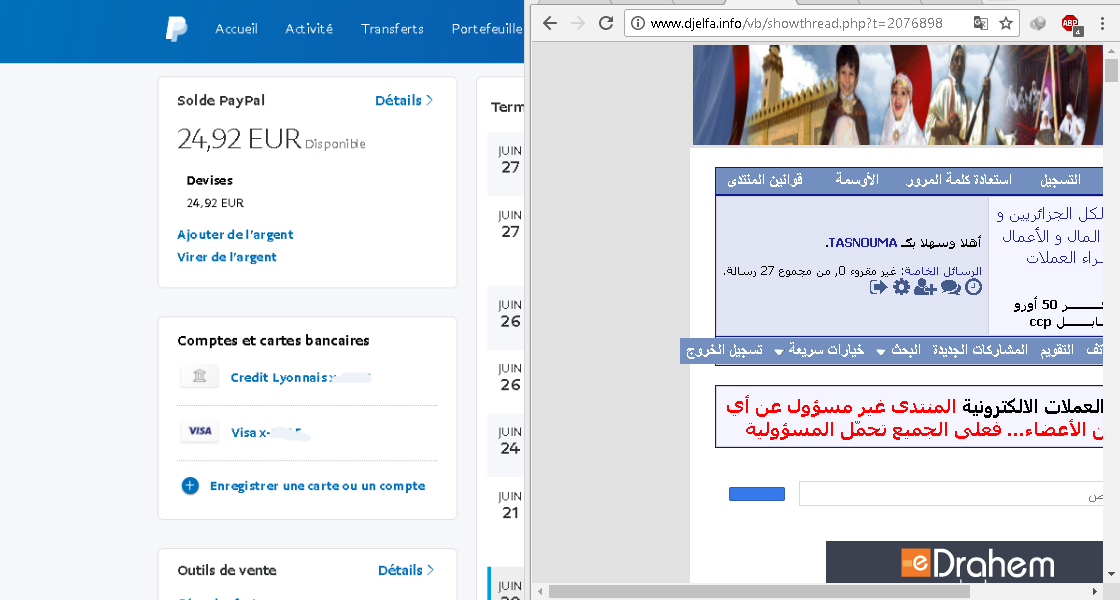Image resolution: width=1120 pixels, height=600 pixels.
Task: Open الأوسمة forum menu item
Action: (x=857, y=180)
